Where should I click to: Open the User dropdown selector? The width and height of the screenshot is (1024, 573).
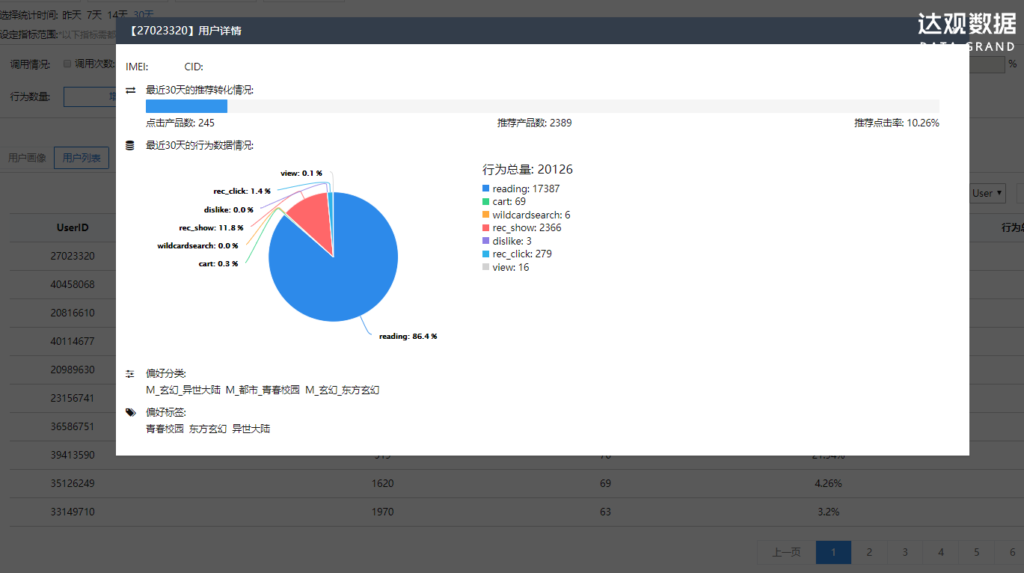click(x=987, y=193)
